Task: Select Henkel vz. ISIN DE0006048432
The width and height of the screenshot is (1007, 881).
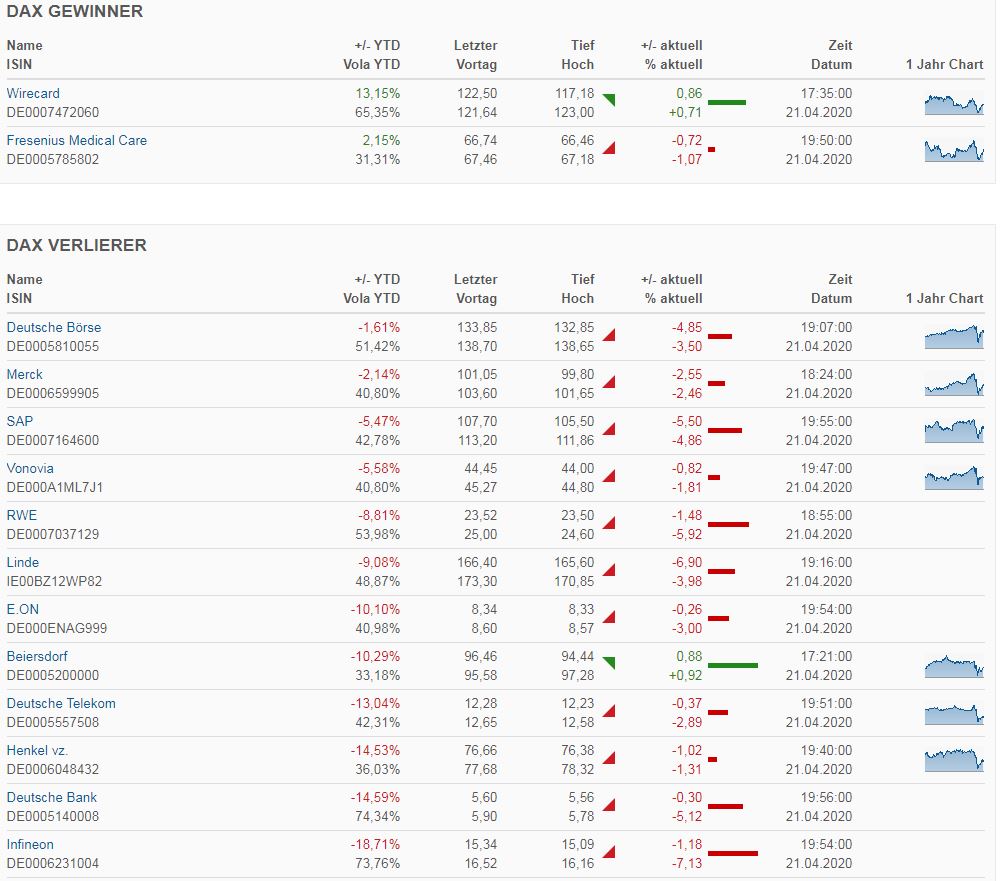Action: 53,769
